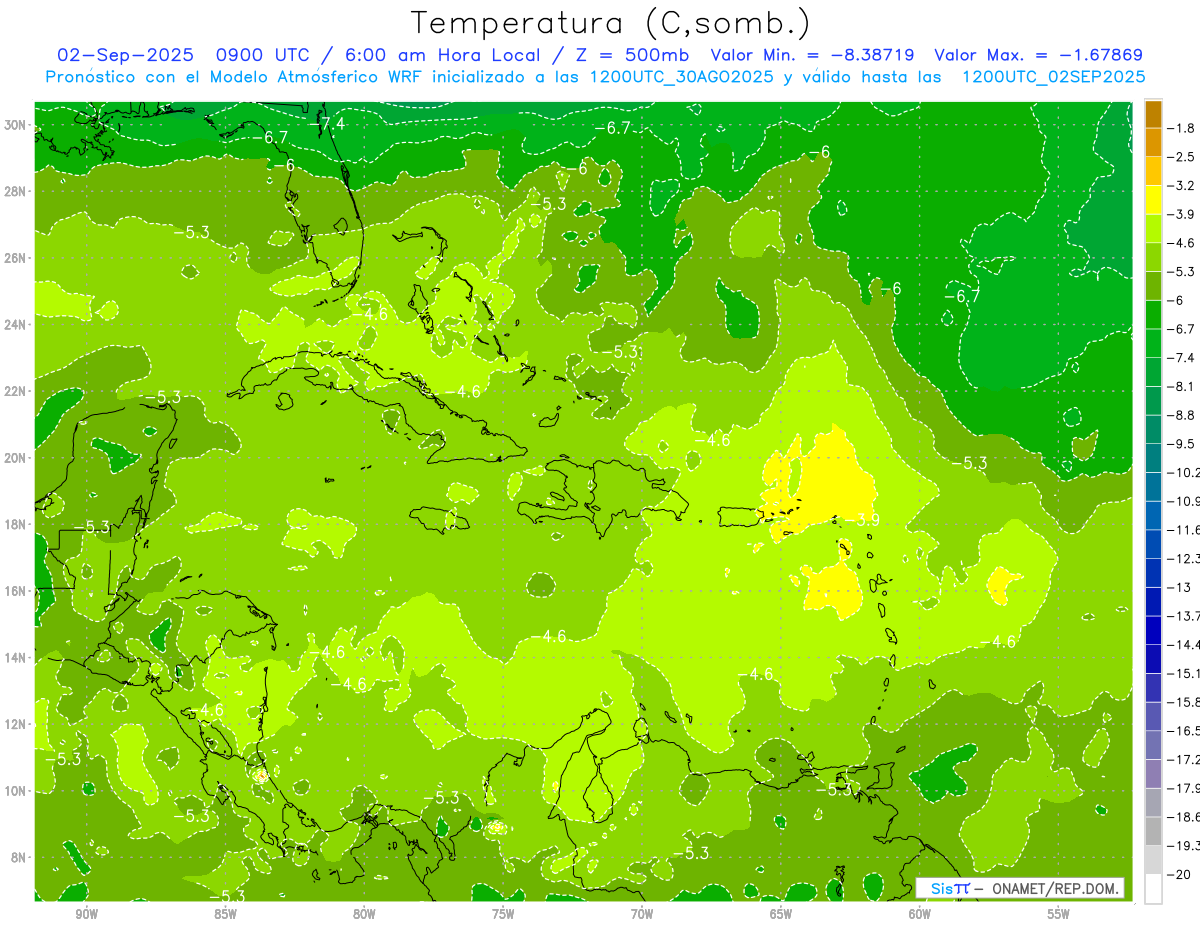Click the legend value -9.5

point(1181,444)
